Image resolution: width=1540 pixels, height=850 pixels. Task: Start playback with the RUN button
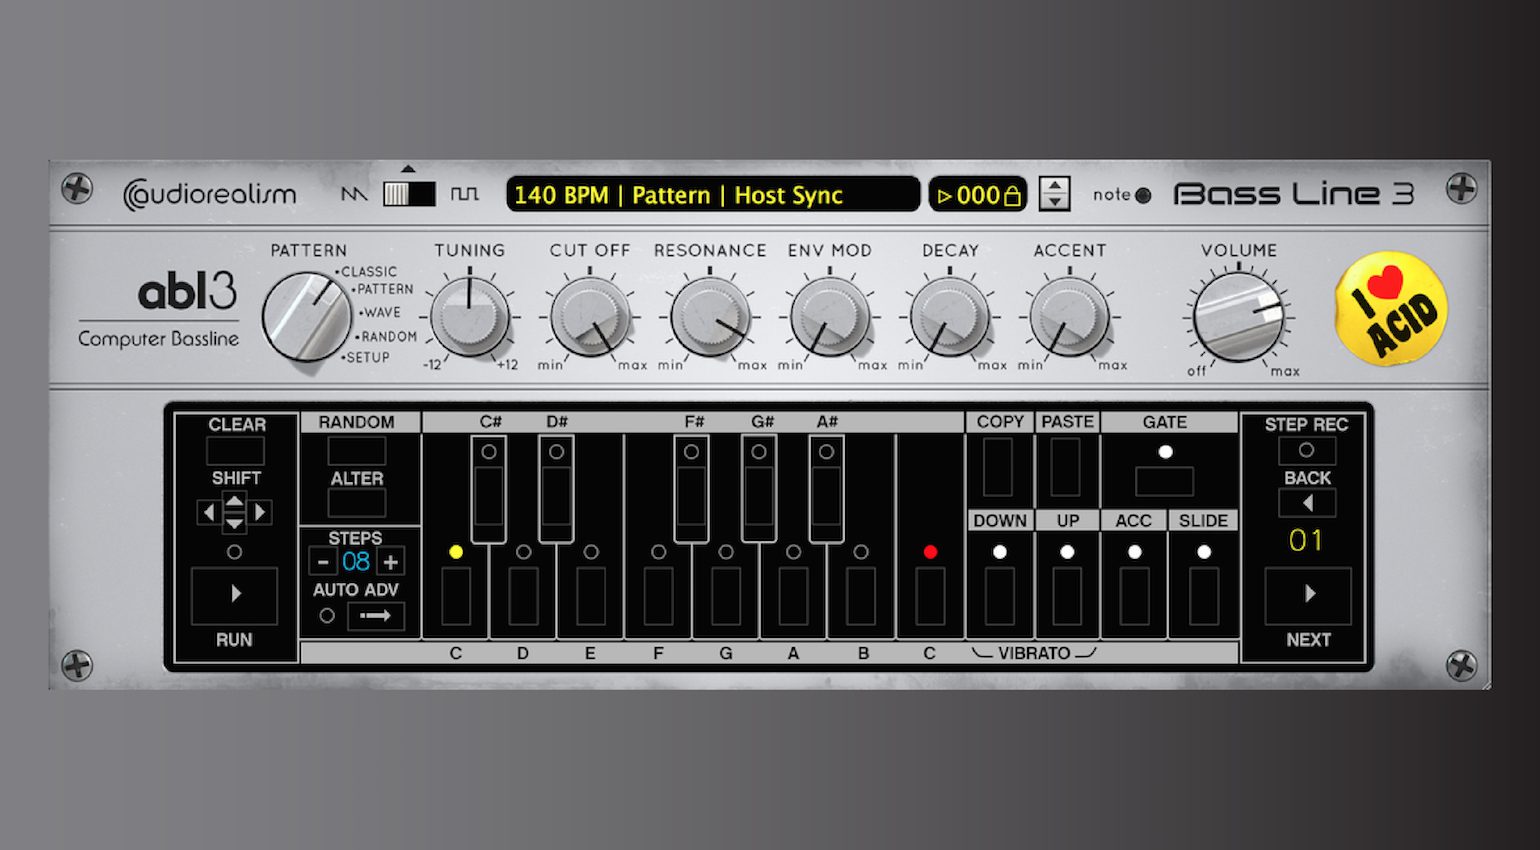coord(234,595)
